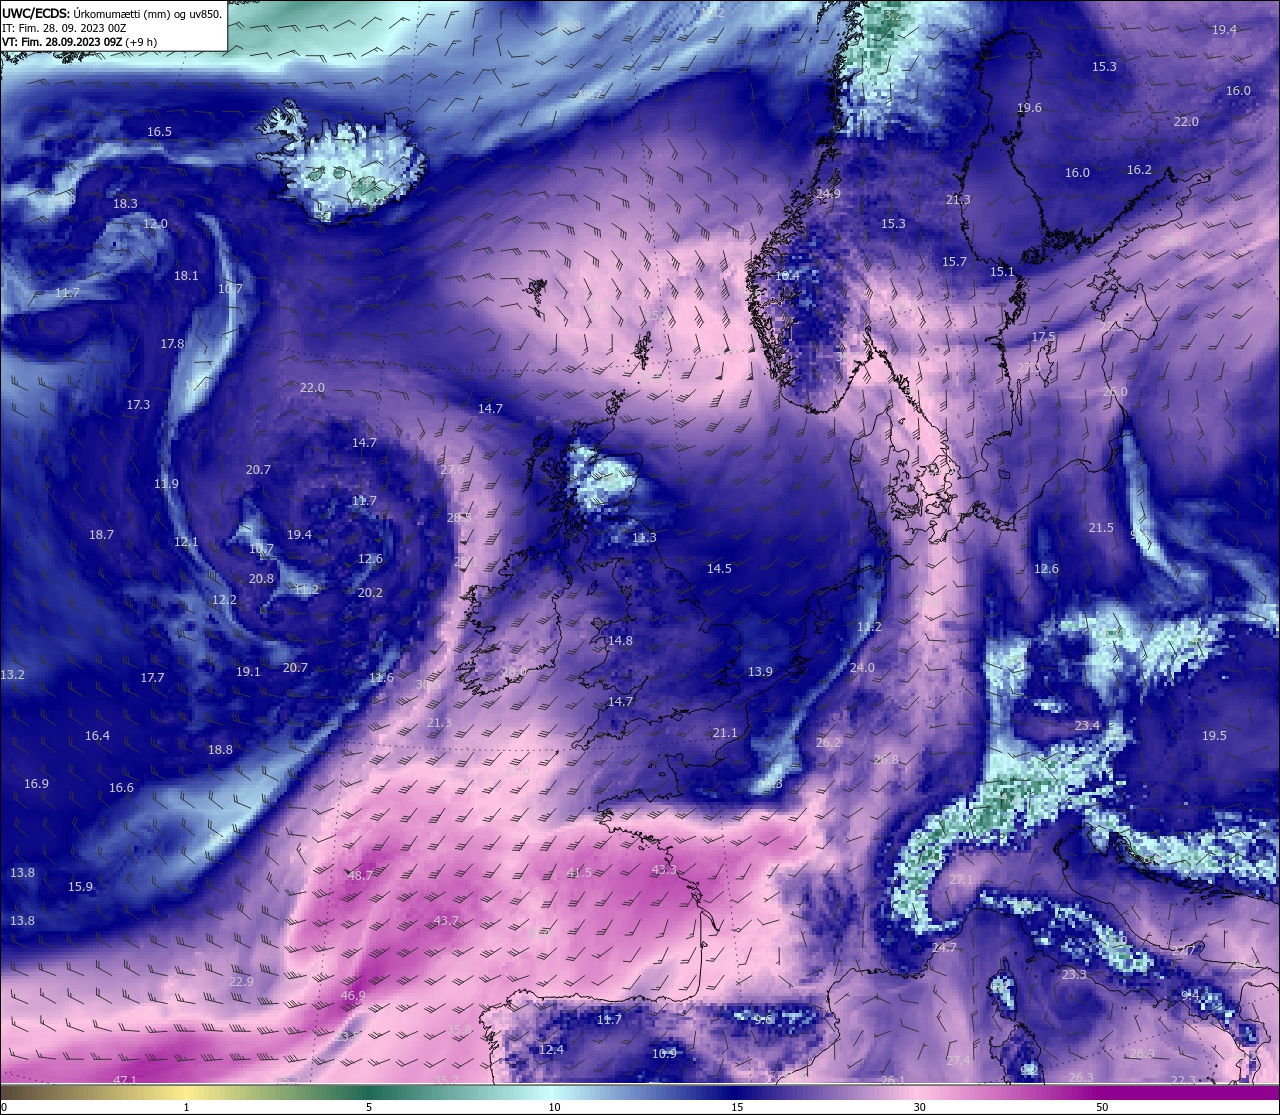Click the 50 tick on the color scale
This screenshot has height=1115, width=1280.
pos(1102,1107)
